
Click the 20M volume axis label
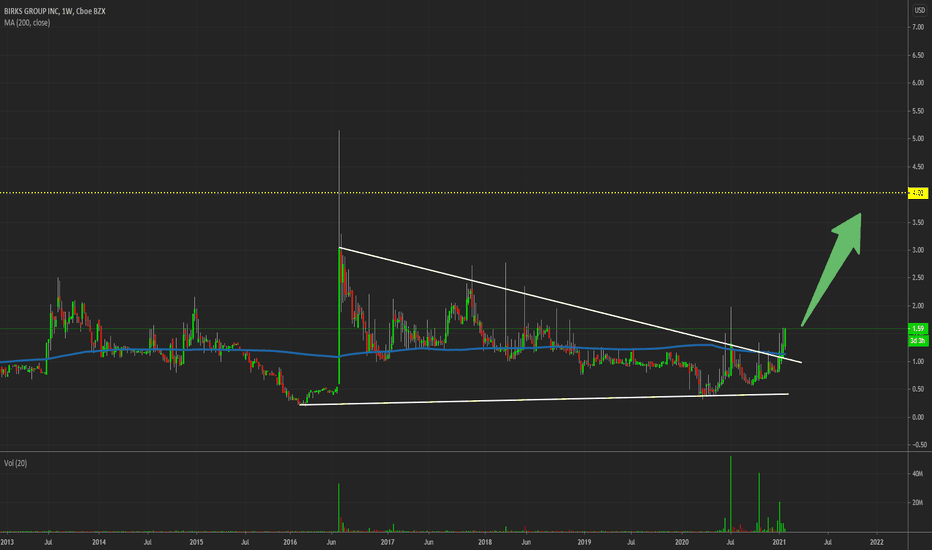coord(918,502)
